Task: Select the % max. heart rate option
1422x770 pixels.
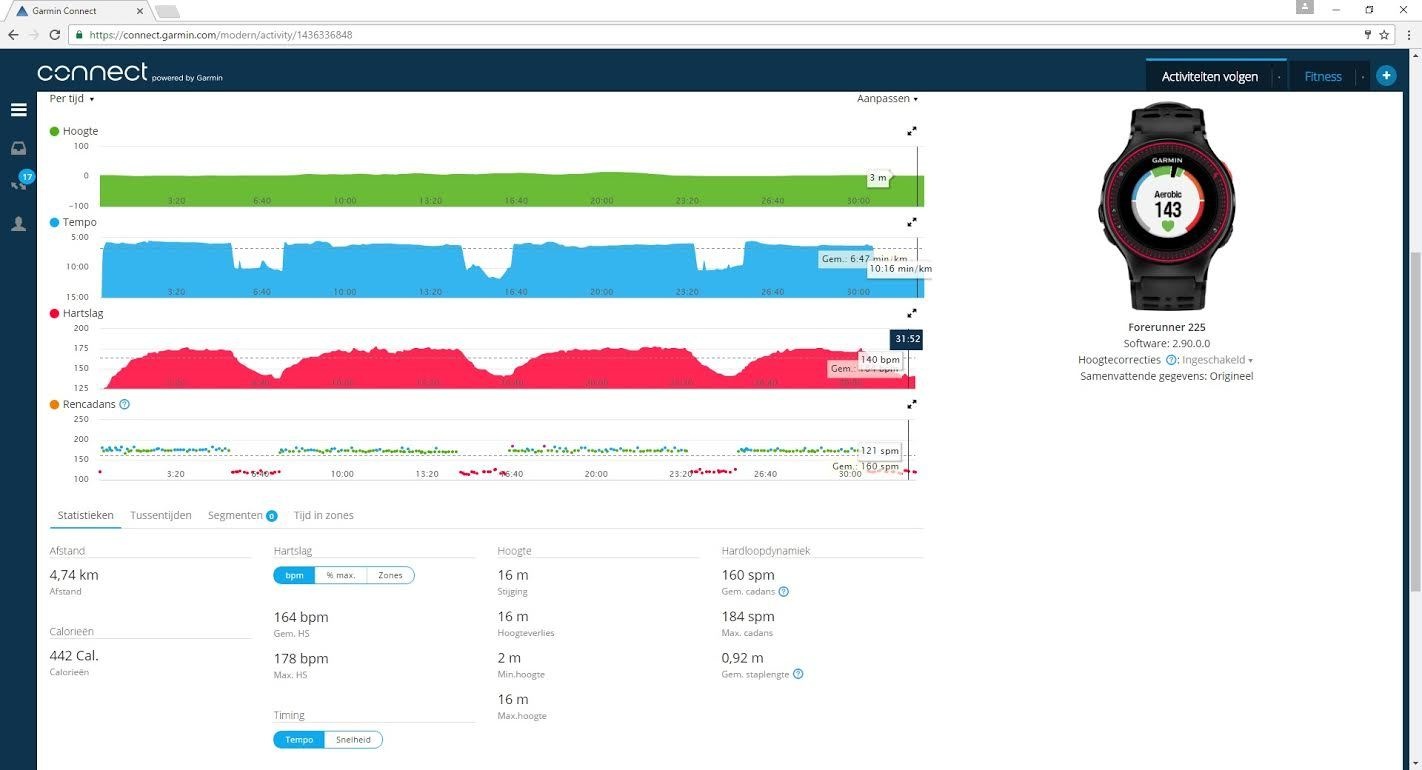Action: click(x=341, y=575)
